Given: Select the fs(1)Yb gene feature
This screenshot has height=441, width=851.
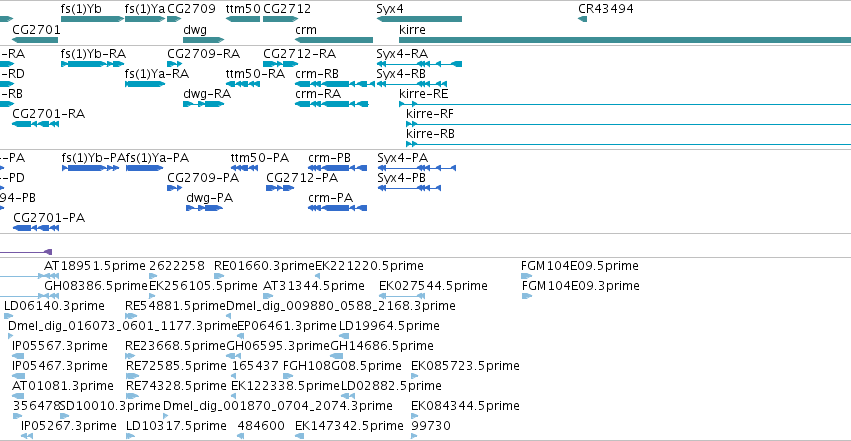Looking at the screenshot, I should [92, 20].
